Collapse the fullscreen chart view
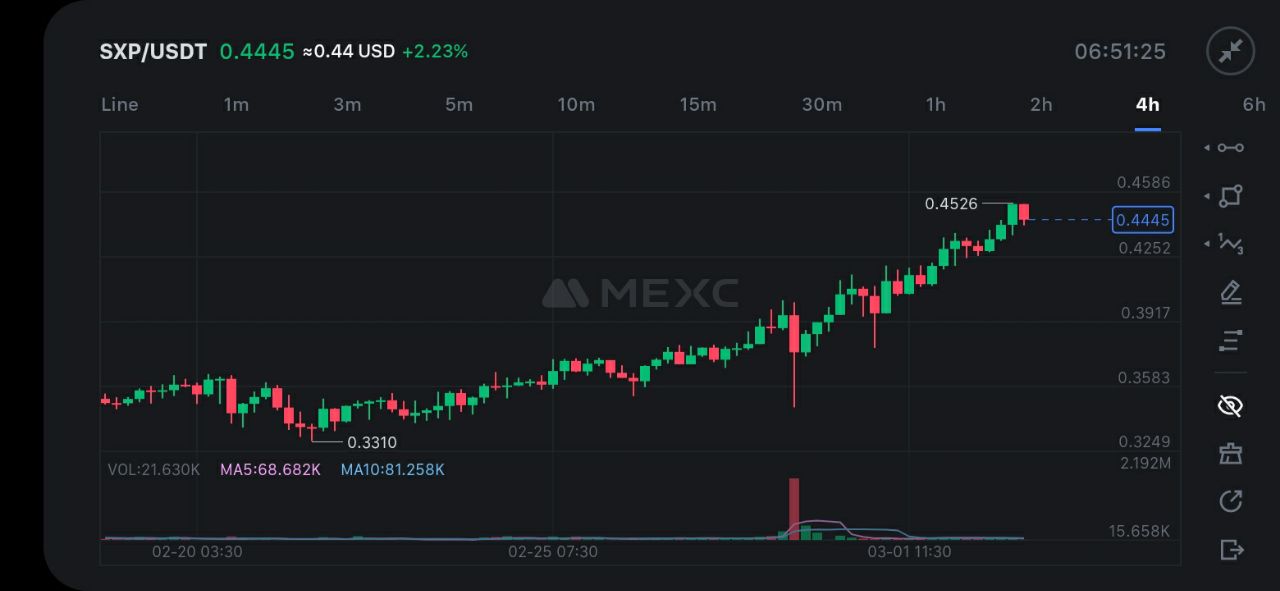1280x591 pixels. pos(1230,51)
